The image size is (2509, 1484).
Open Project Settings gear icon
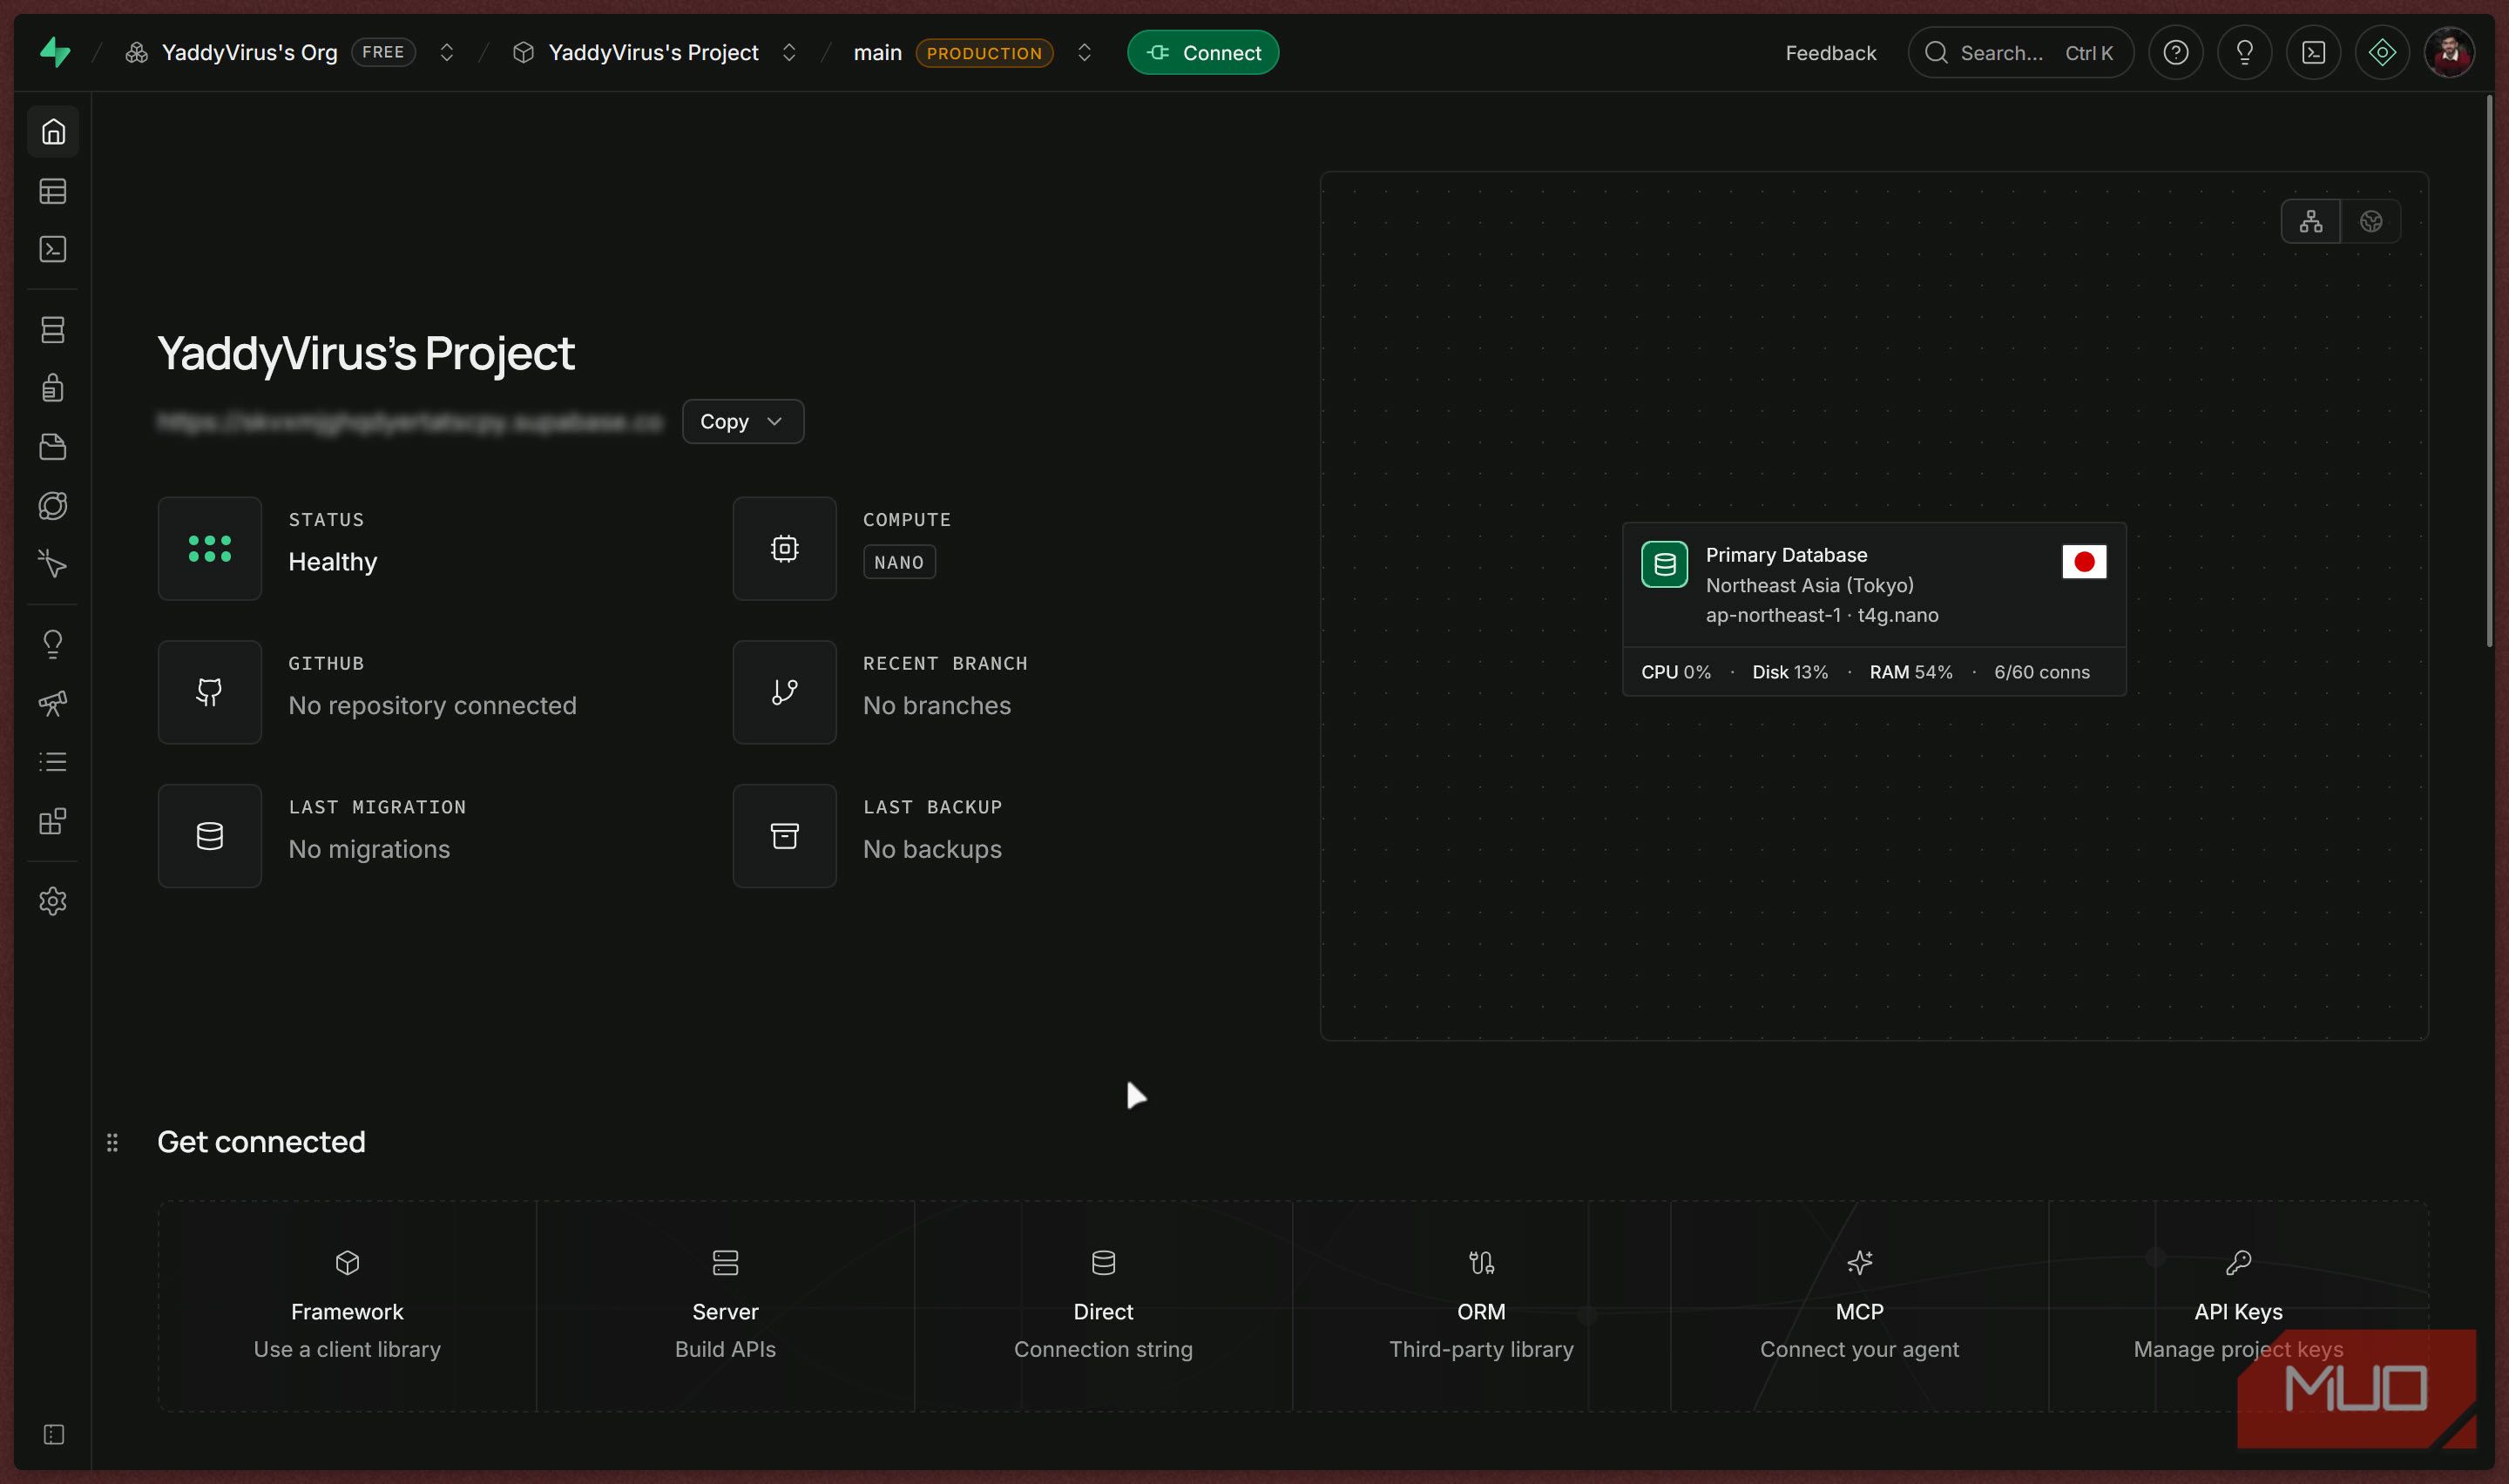pyautogui.click(x=53, y=901)
